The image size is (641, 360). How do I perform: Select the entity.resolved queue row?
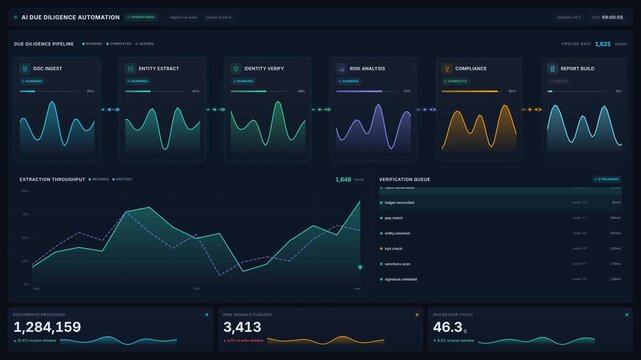click(500, 233)
